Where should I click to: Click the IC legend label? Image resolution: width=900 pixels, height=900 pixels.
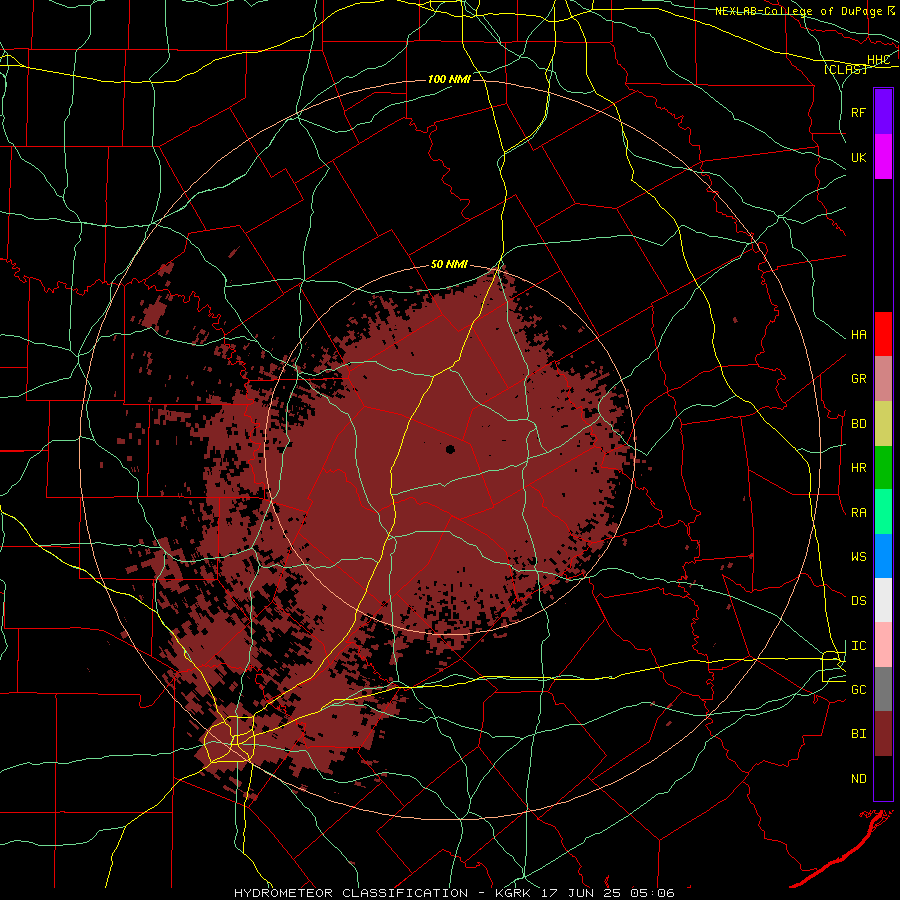[858, 646]
